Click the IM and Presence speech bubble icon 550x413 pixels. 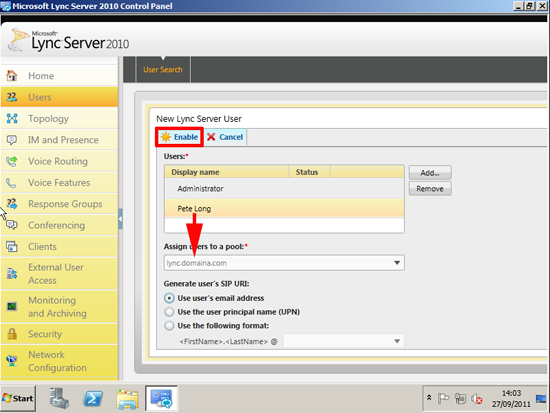click(12, 140)
